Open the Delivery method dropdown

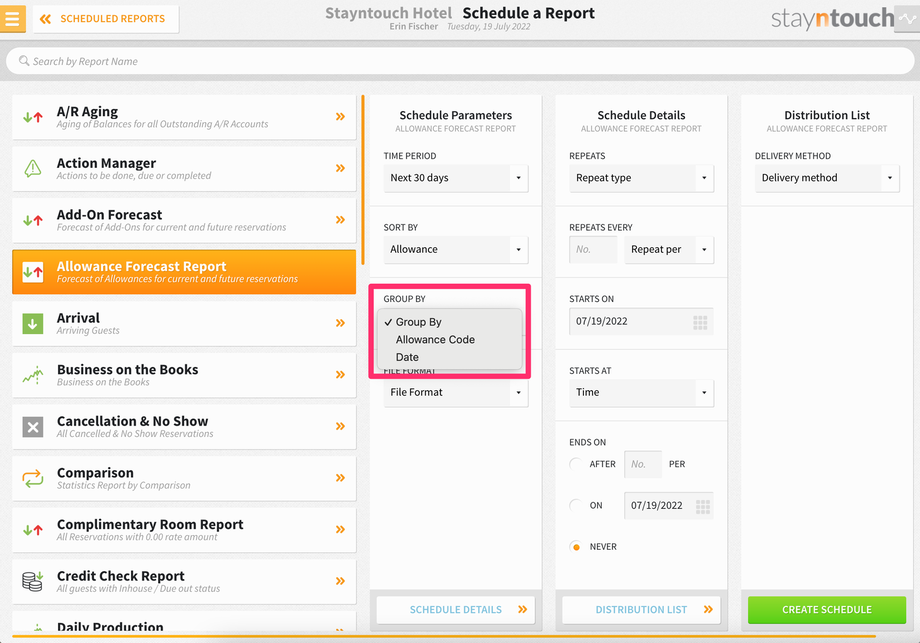[x=827, y=178]
